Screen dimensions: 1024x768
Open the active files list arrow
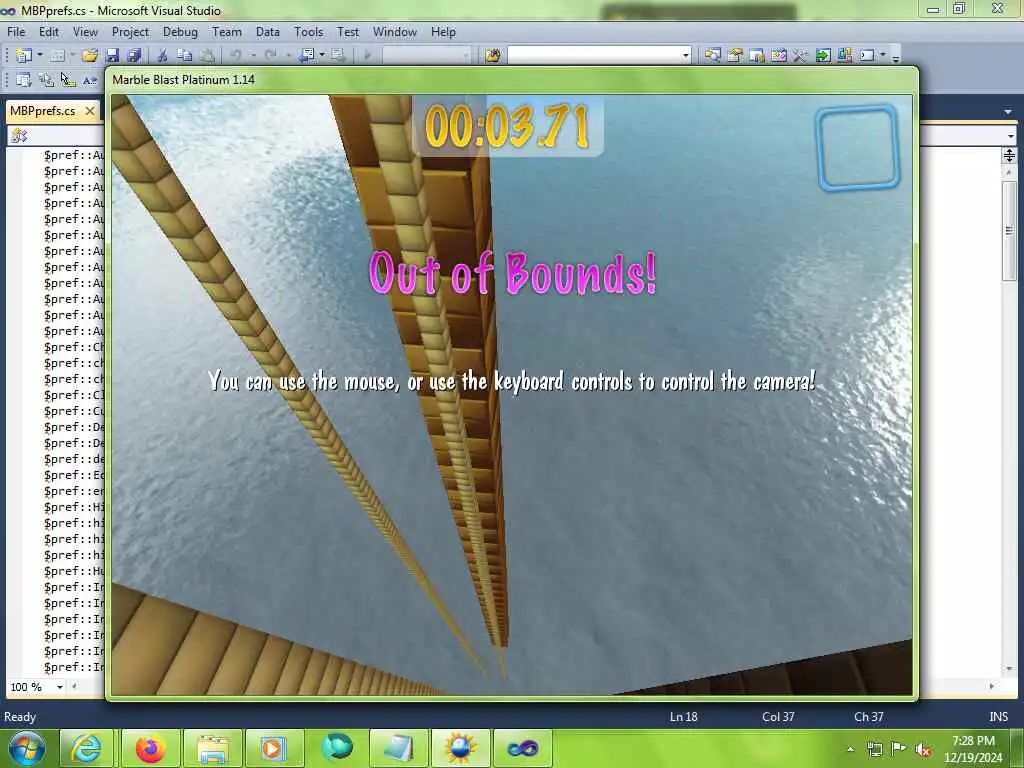pyautogui.click(x=1008, y=112)
